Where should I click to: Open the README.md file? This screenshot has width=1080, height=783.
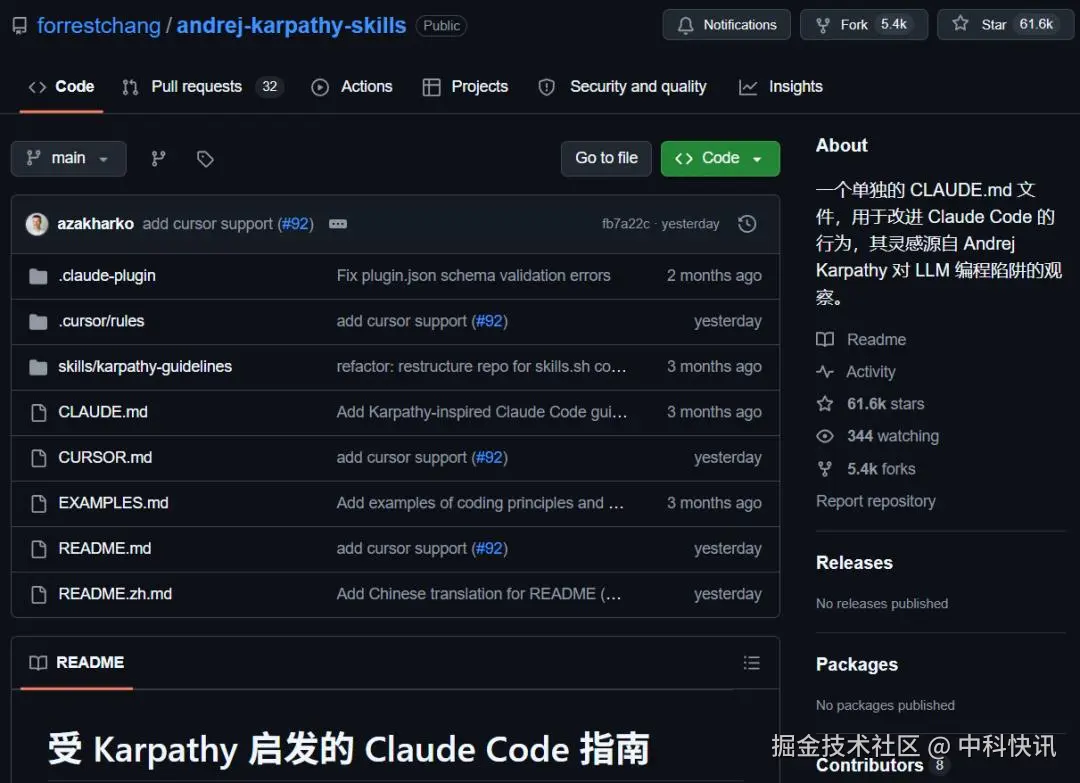105,548
